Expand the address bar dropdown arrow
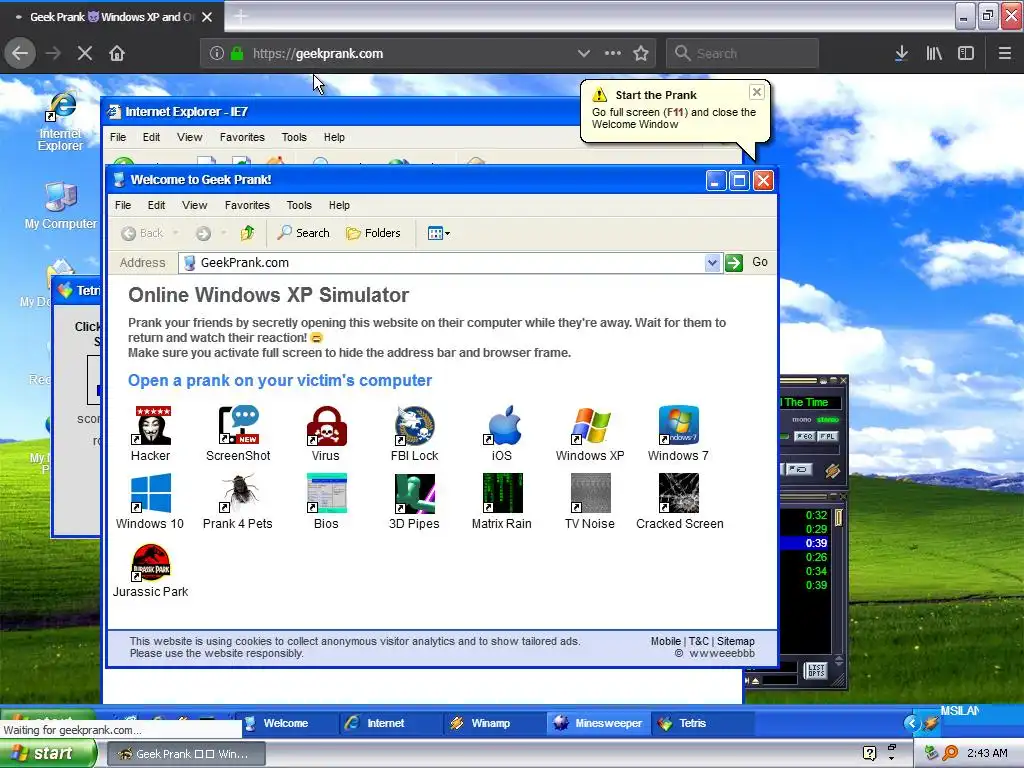Image resolution: width=1024 pixels, height=768 pixels. (712, 263)
